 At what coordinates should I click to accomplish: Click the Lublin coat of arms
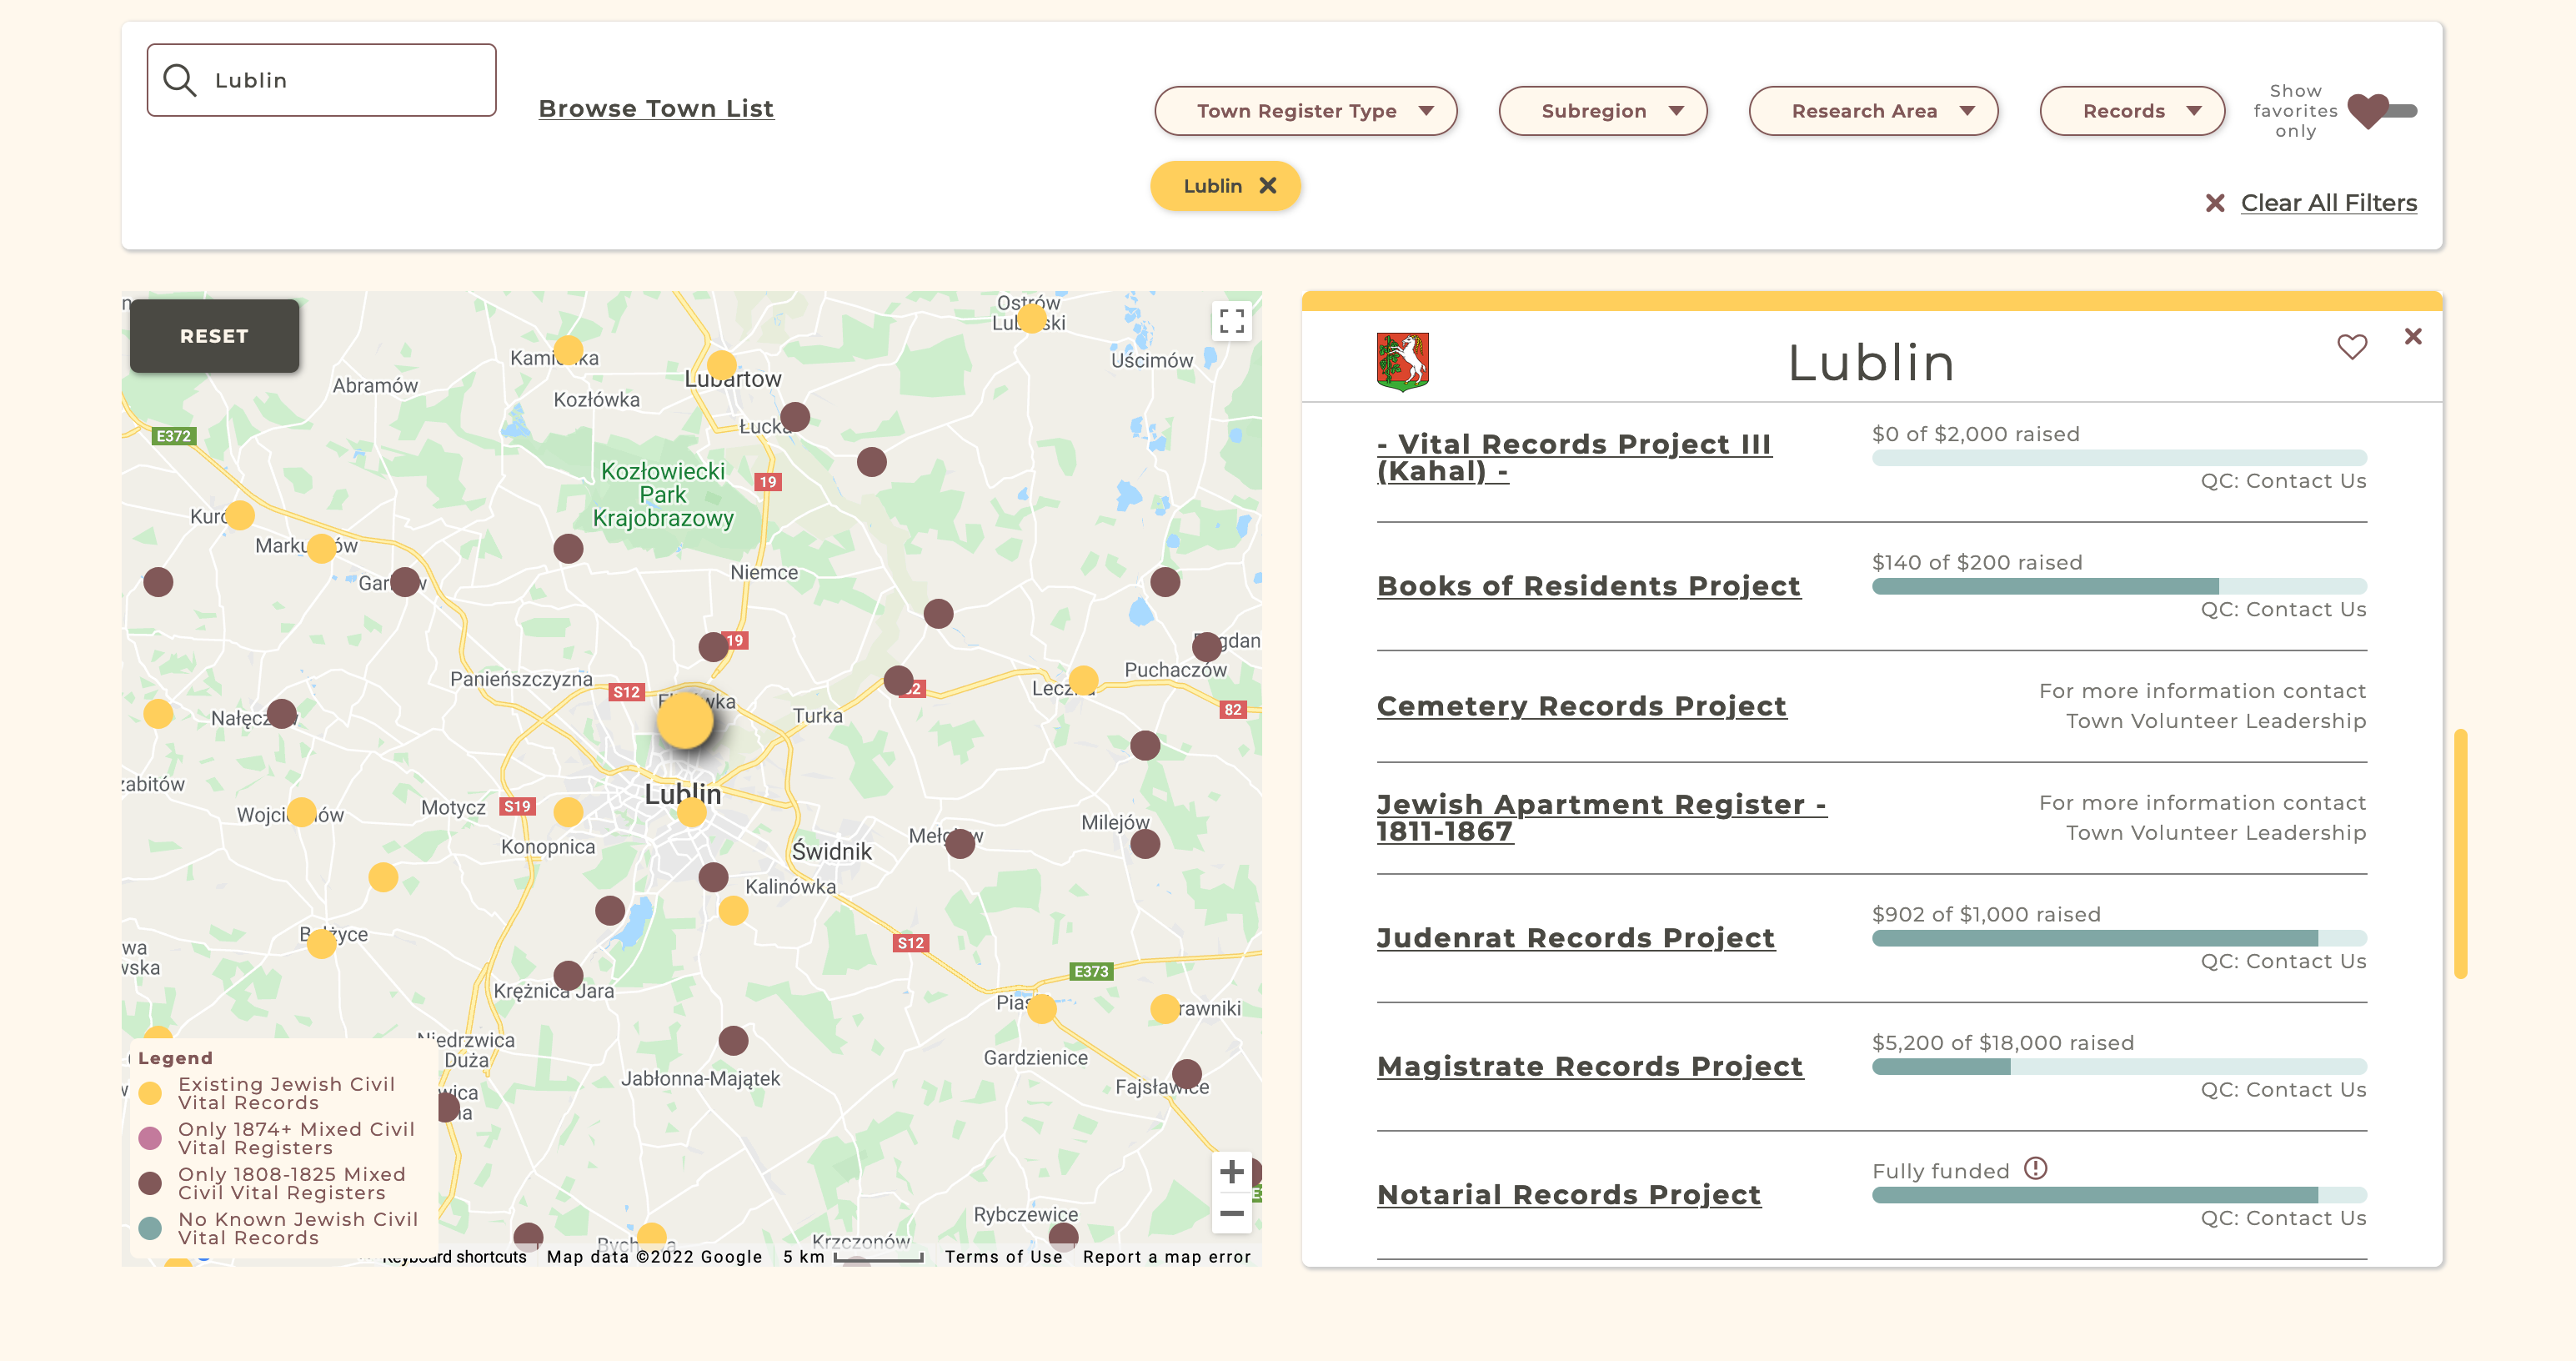(x=1402, y=361)
